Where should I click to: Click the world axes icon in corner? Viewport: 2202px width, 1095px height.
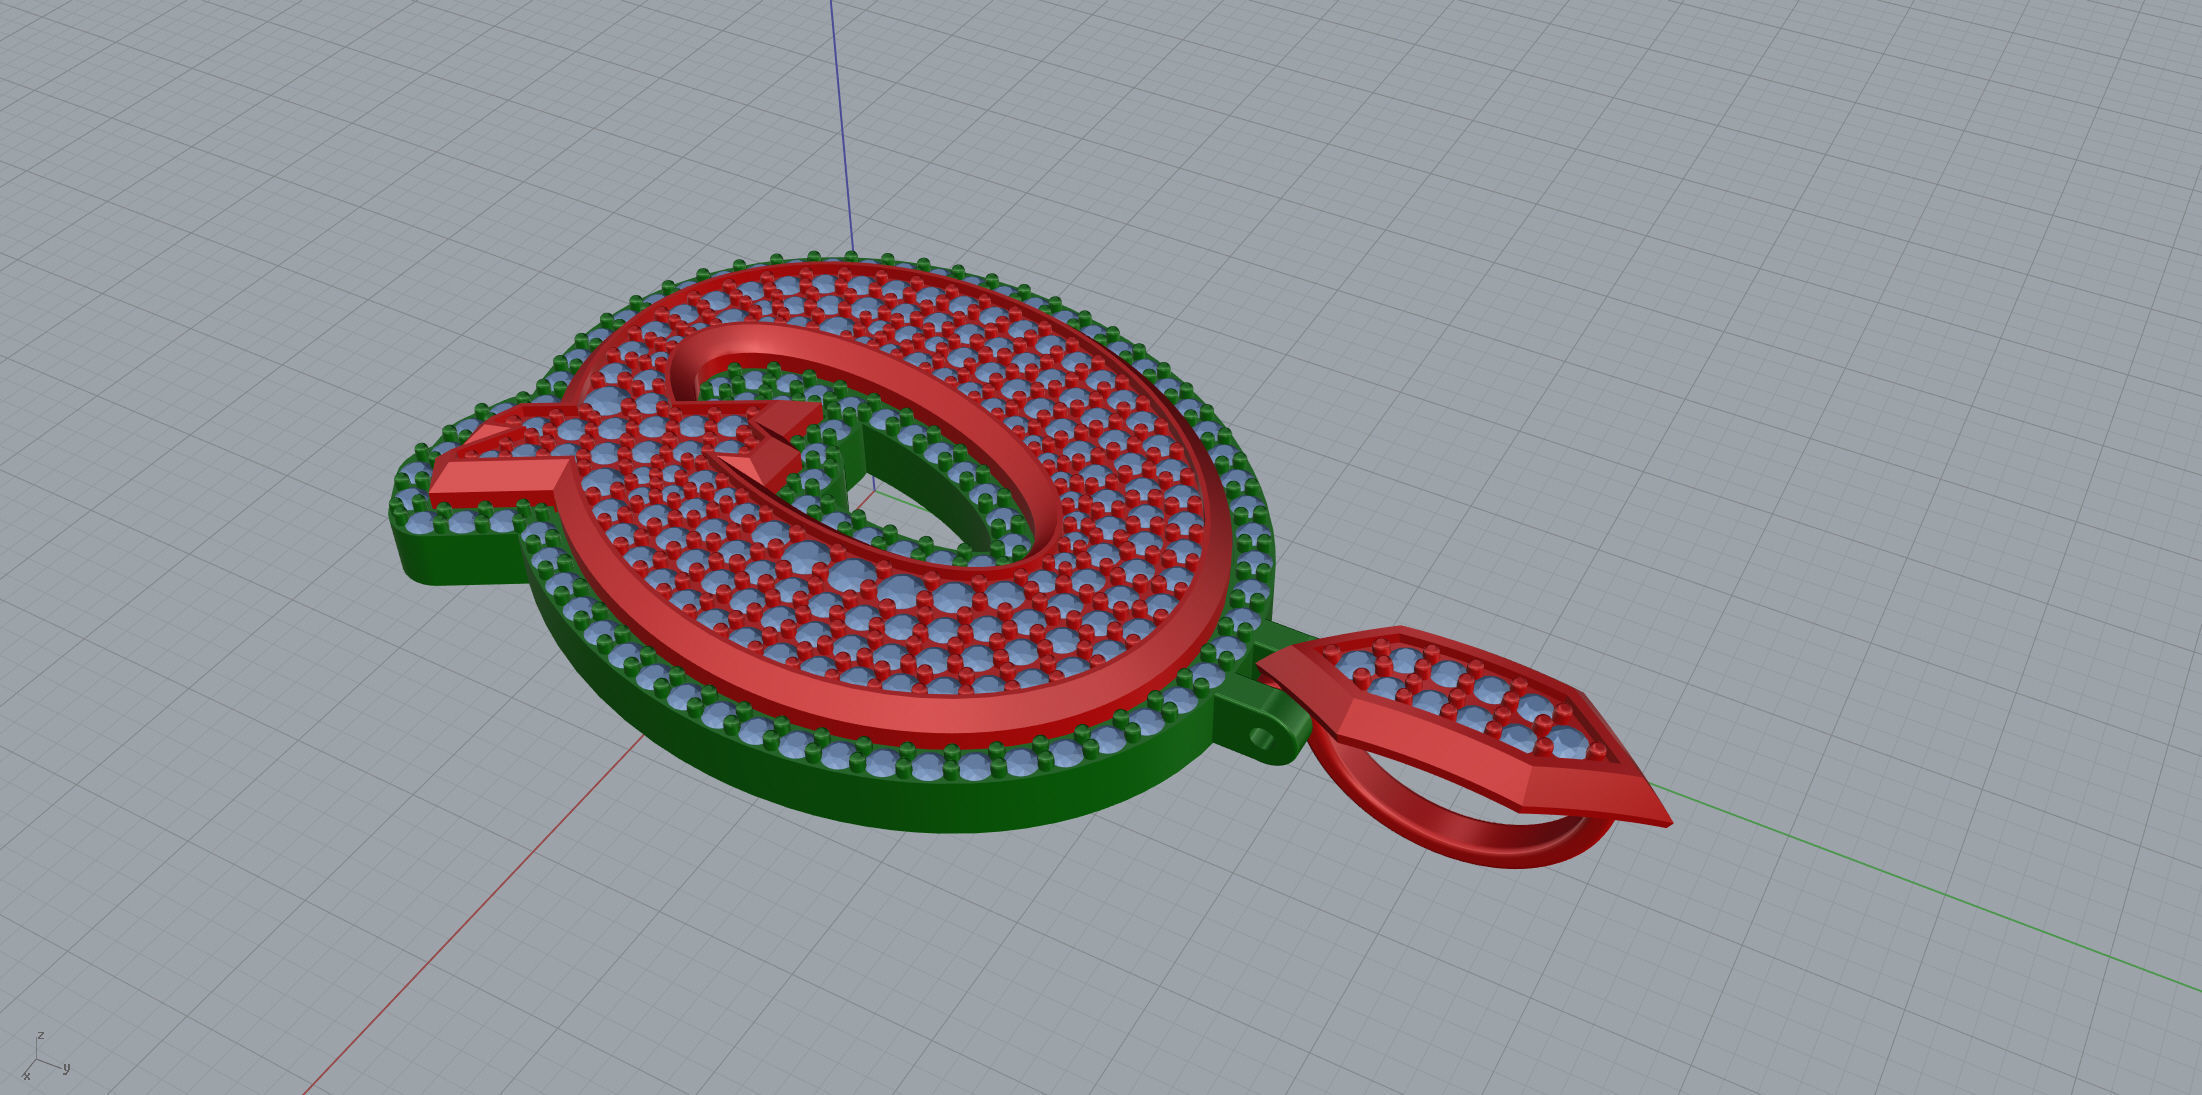click(45, 1058)
